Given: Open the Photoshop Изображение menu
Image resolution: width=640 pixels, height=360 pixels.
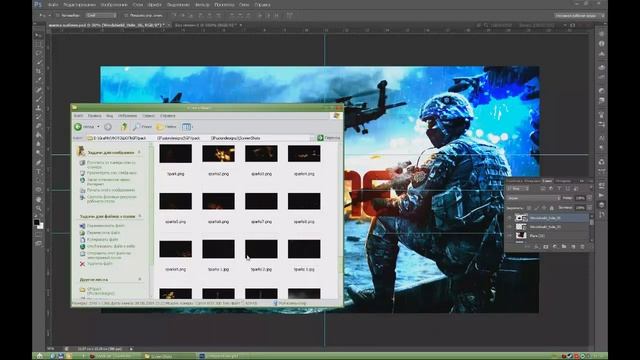Looking at the screenshot, I should point(114,5).
